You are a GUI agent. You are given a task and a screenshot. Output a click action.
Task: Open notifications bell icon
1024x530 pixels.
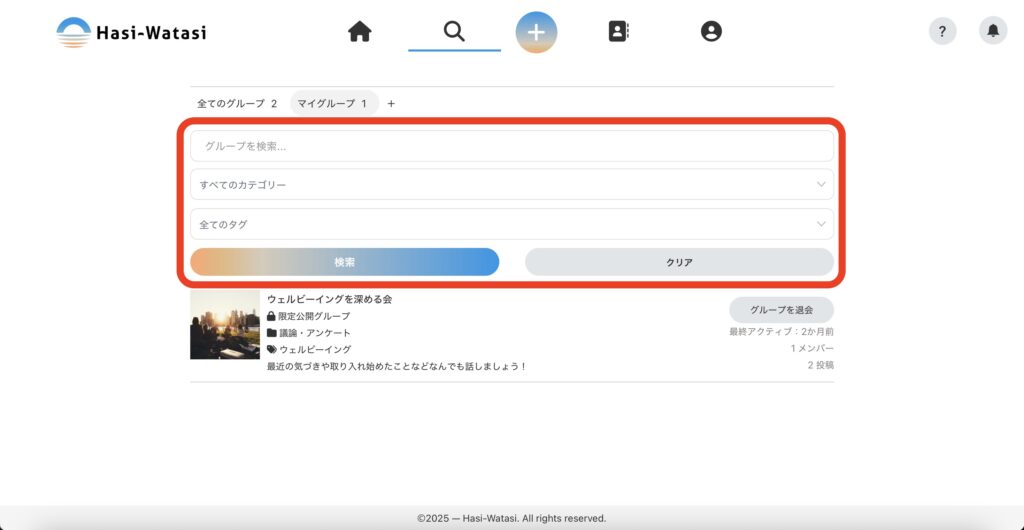tap(992, 31)
